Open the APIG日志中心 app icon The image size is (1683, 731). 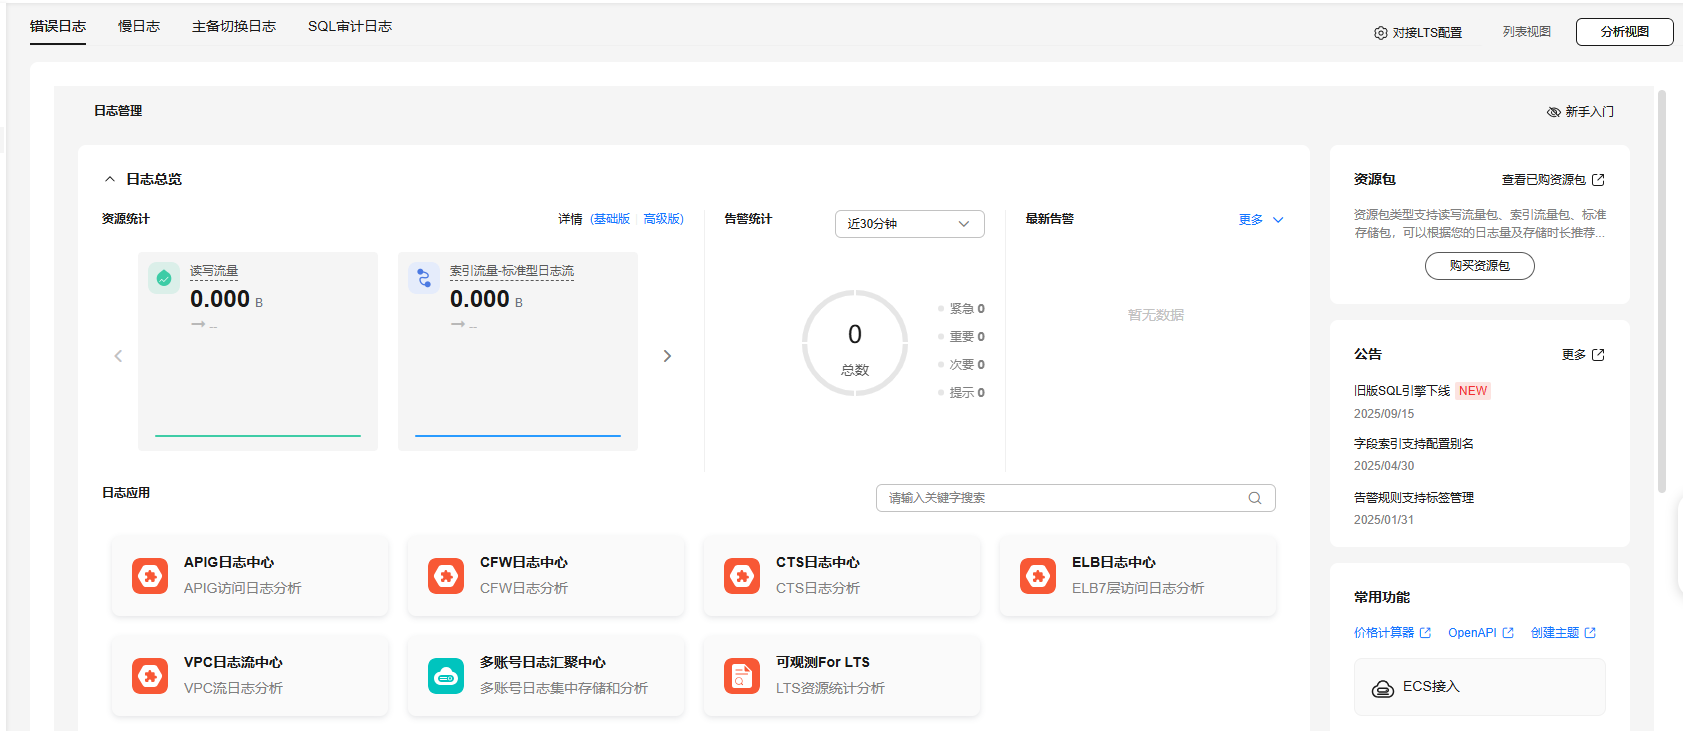click(150, 576)
